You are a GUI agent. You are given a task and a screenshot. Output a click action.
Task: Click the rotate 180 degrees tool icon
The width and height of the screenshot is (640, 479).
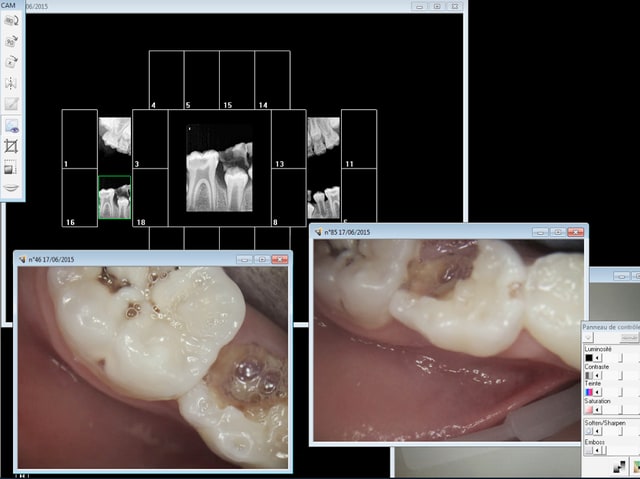pyautogui.click(x=12, y=20)
